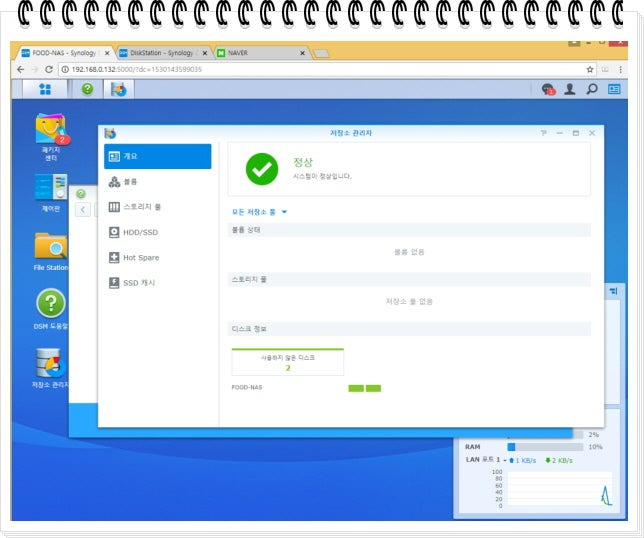Click the unused disks count box

point(288,362)
